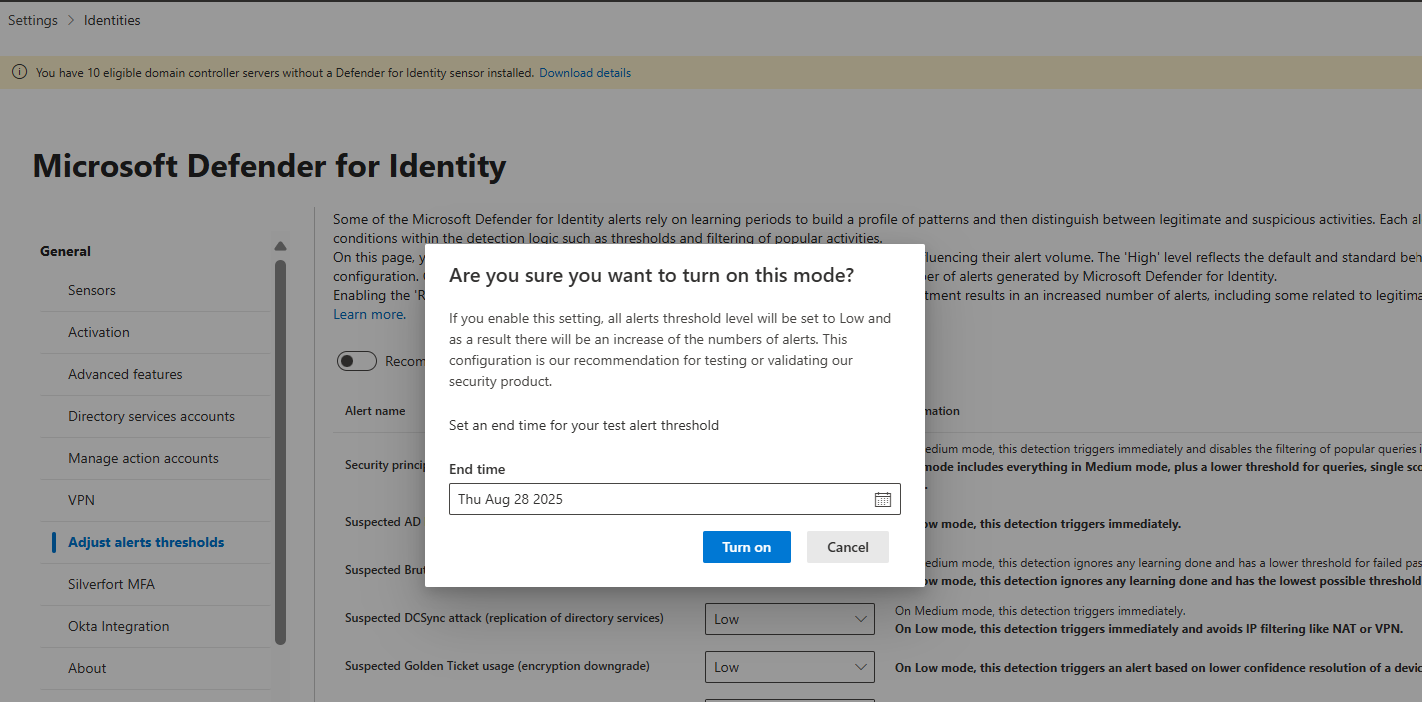Select Manage action accounts
The width and height of the screenshot is (1422, 702).
click(x=143, y=458)
